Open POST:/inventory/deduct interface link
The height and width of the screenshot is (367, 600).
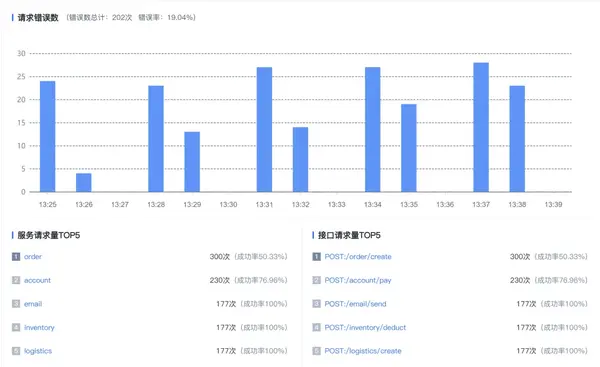tap(365, 328)
